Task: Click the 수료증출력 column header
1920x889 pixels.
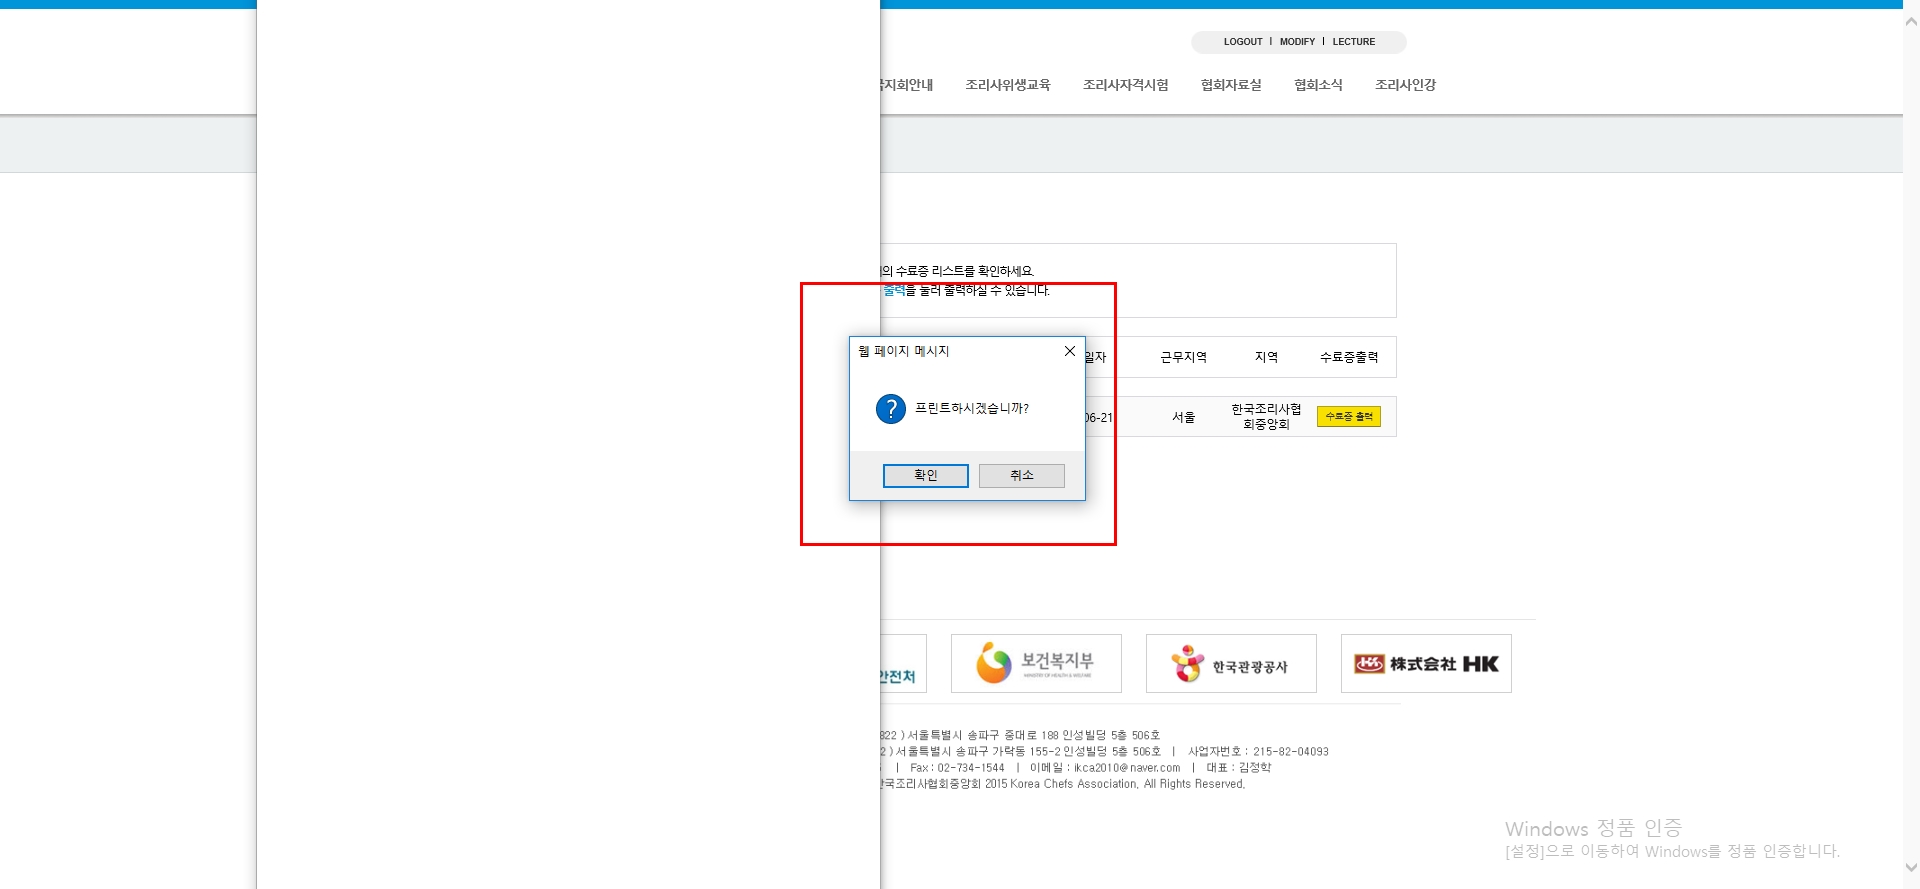Action: pos(1348,357)
